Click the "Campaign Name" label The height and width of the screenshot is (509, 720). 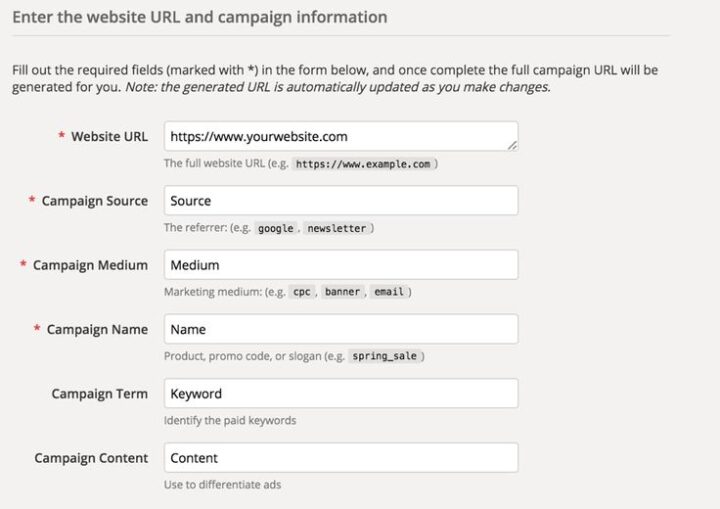pos(97,329)
